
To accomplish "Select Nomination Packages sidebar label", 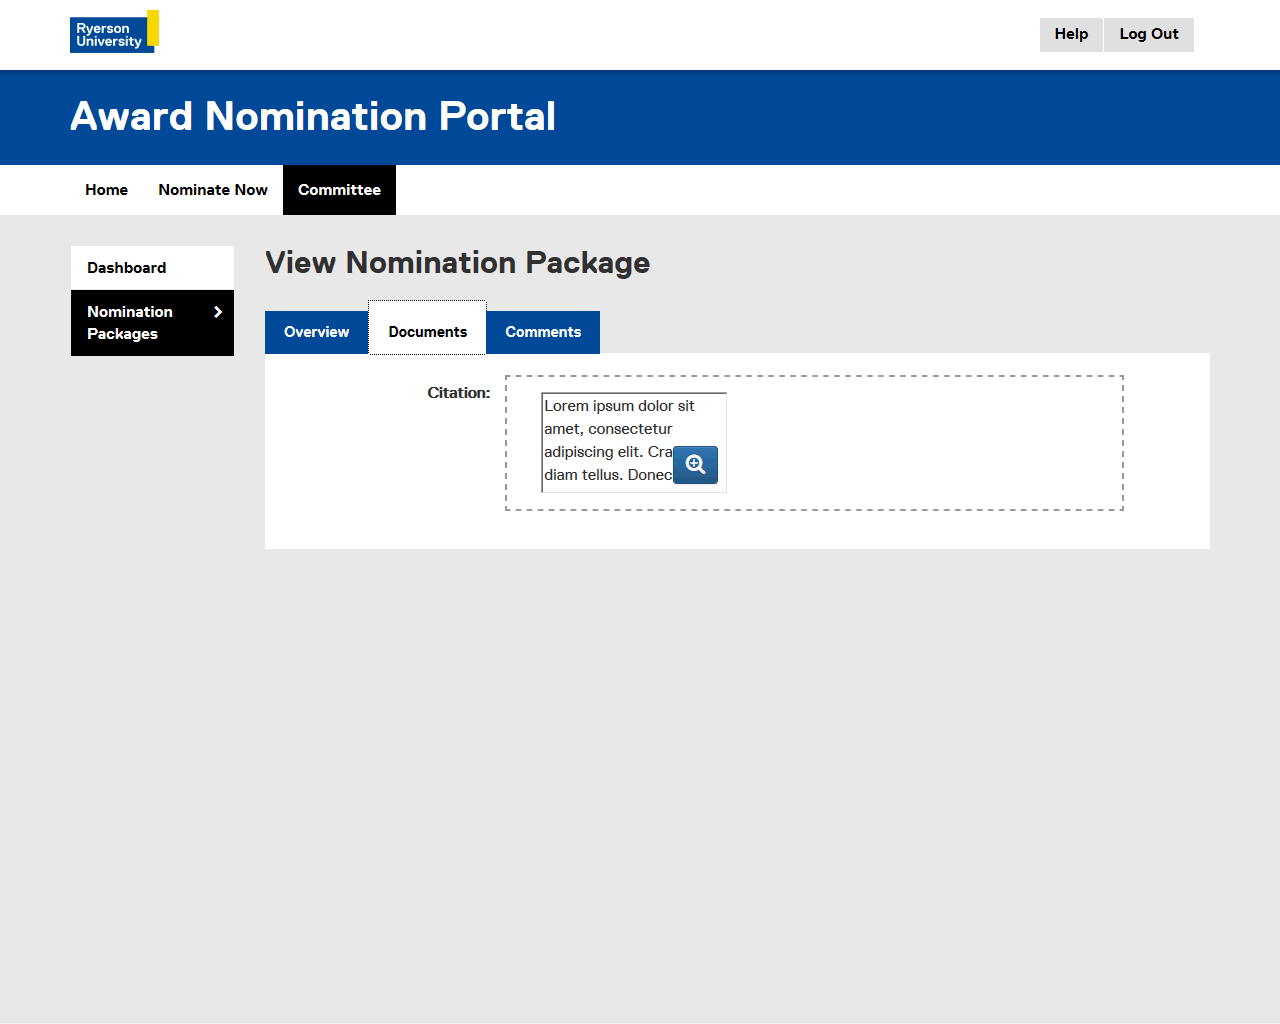I will (x=130, y=323).
